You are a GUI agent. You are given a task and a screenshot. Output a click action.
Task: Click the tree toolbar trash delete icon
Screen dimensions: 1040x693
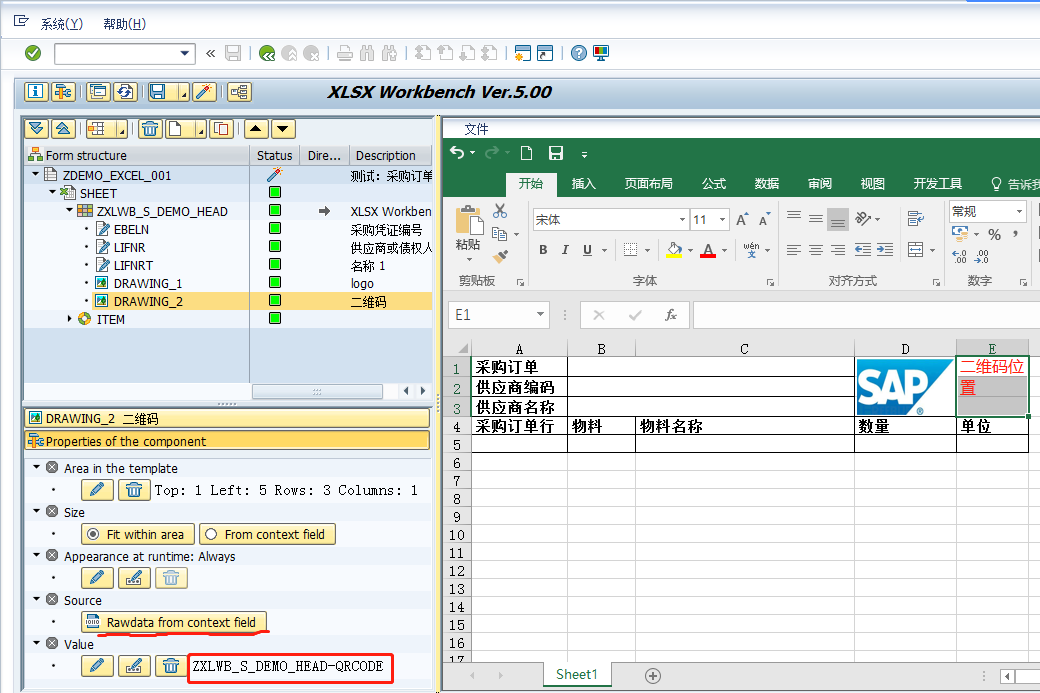click(151, 129)
